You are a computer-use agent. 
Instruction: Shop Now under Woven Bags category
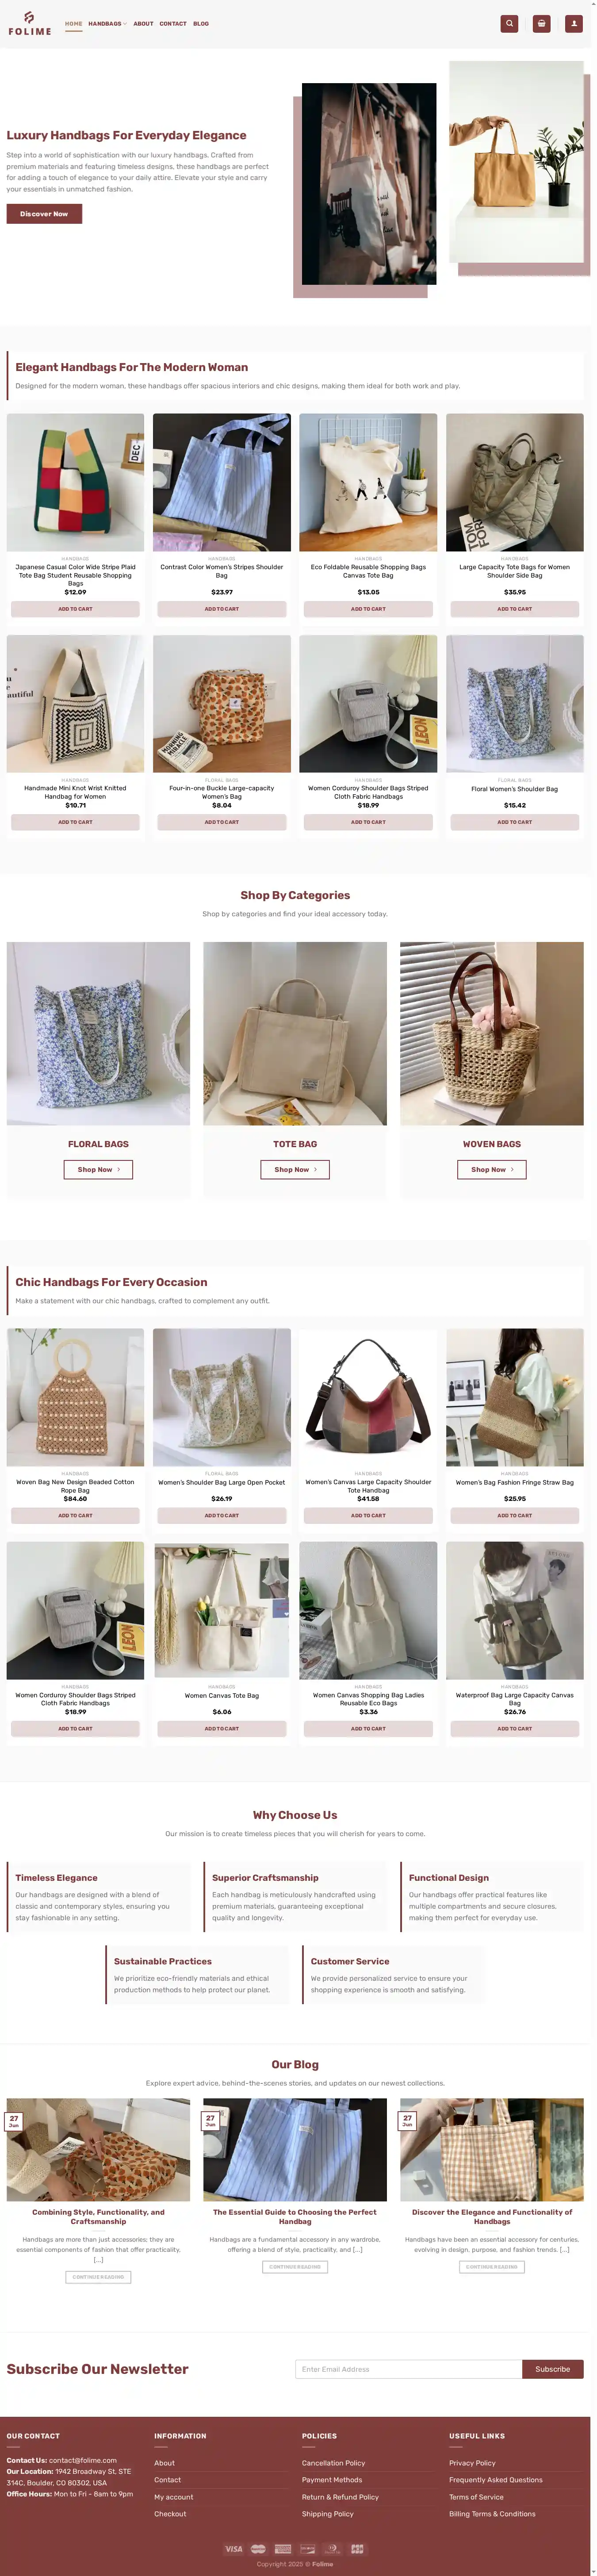coord(491,1169)
